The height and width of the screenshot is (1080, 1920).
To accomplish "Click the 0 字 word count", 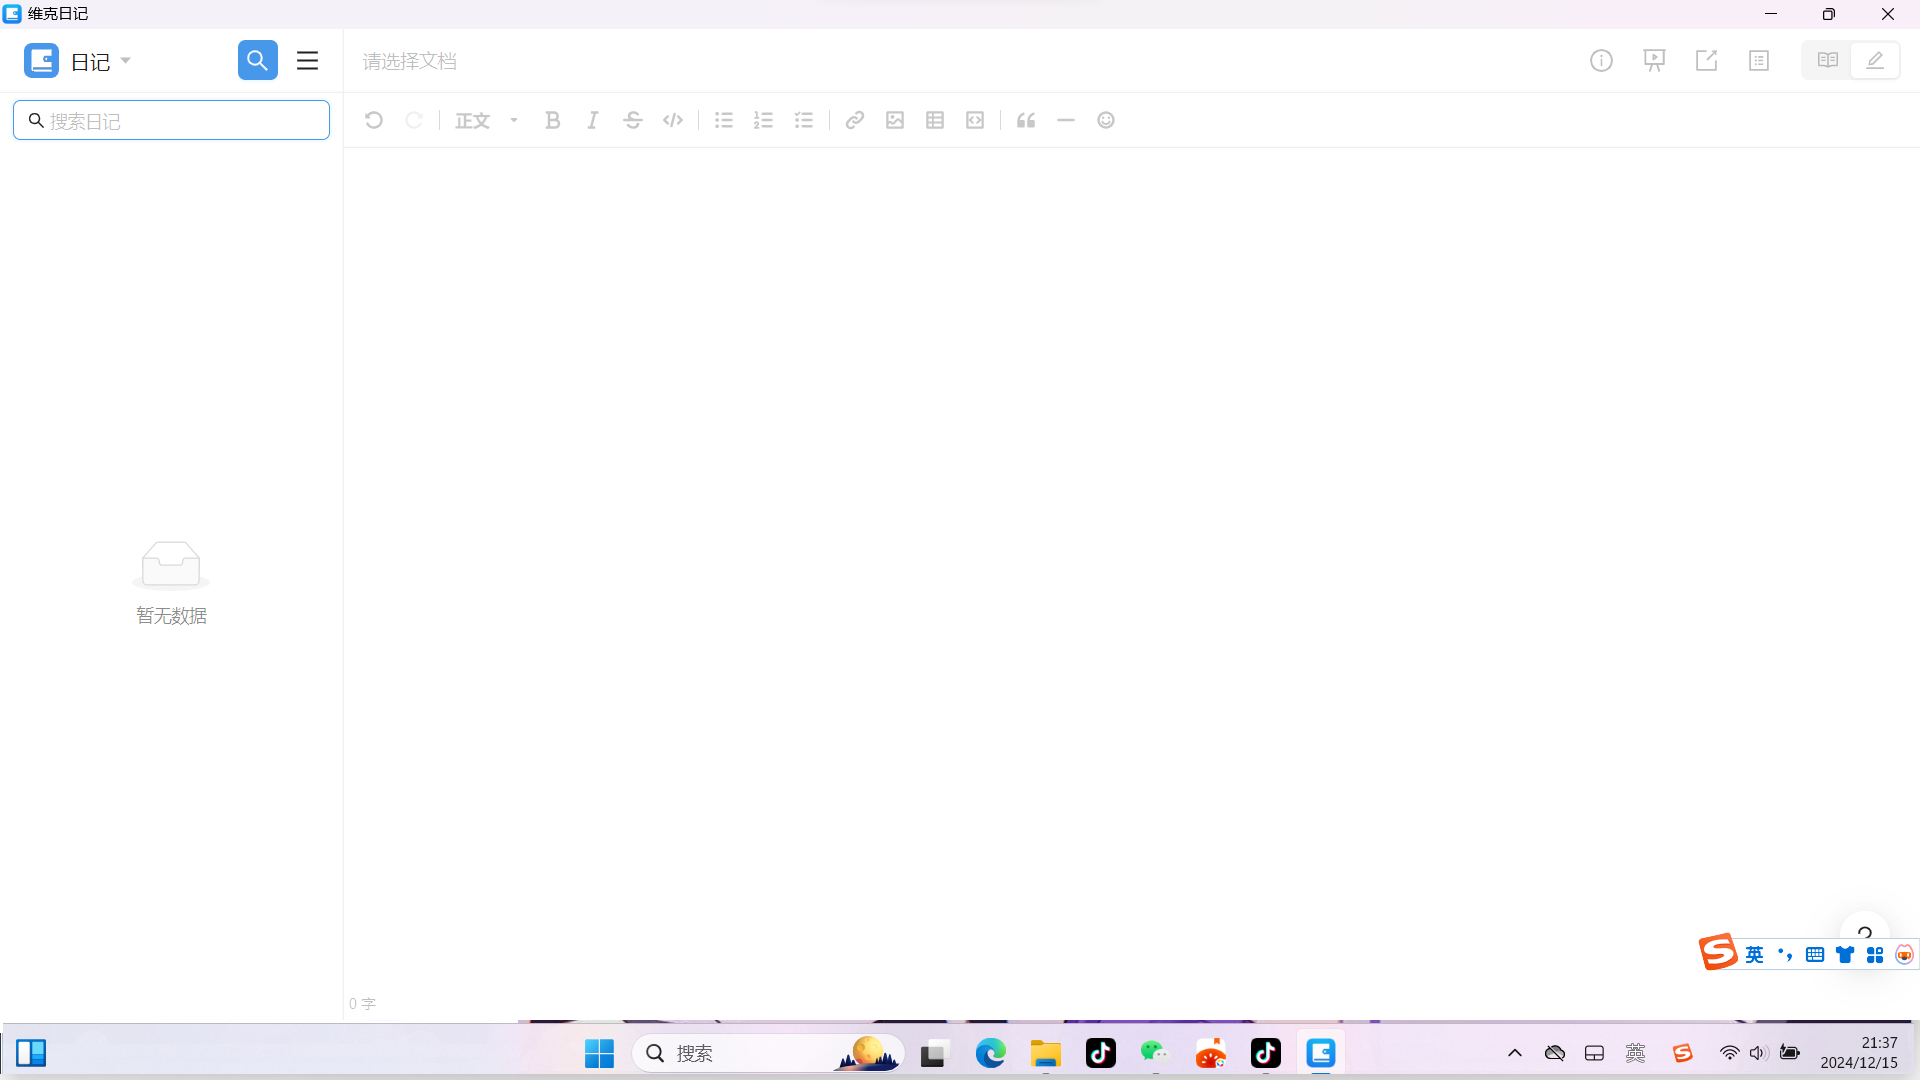I will pyautogui.click(x=362, y=1003).
